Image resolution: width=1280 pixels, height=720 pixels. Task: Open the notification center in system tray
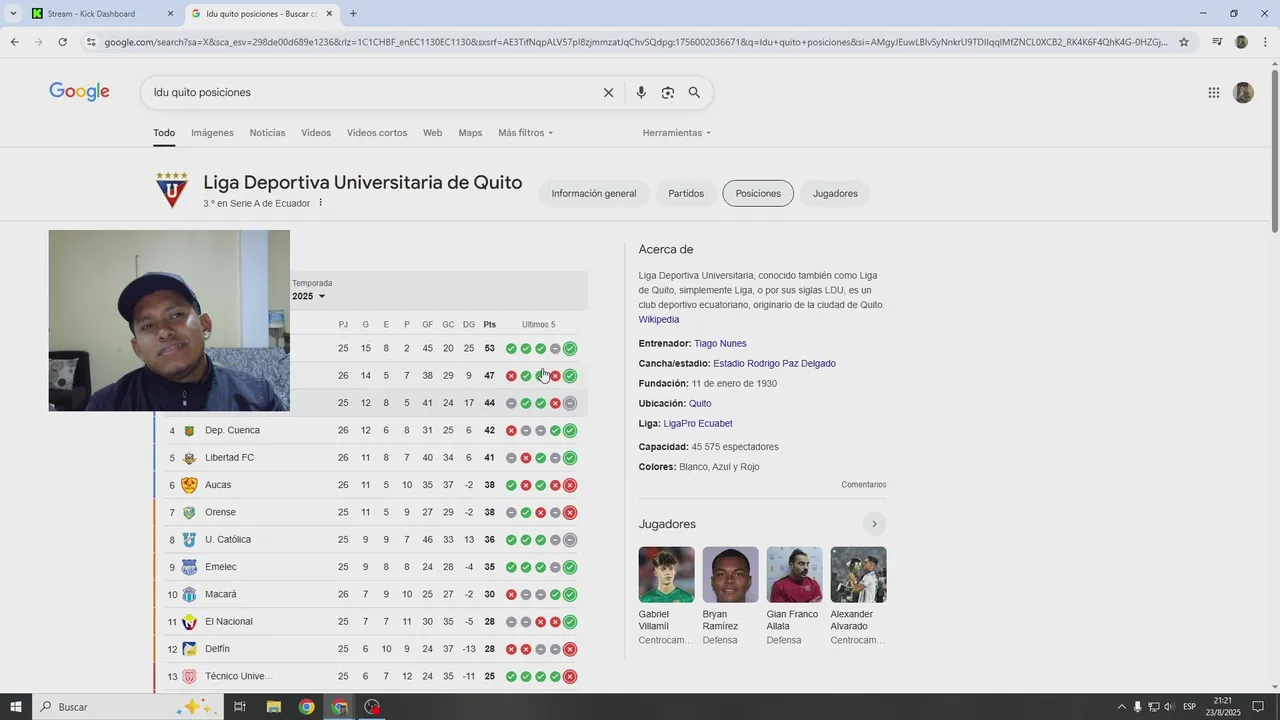pos(1258,707)
